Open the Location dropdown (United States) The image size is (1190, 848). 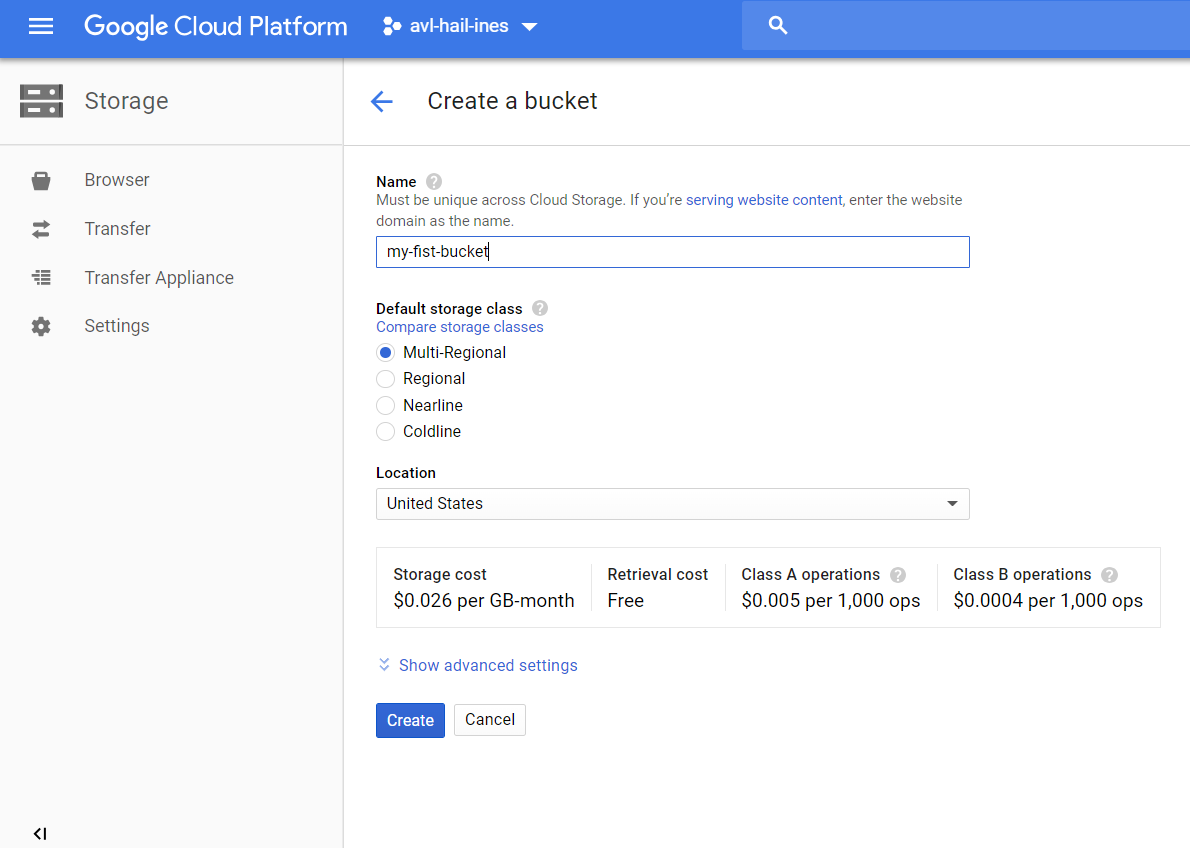pyautogui.click(x=672, y=504)
